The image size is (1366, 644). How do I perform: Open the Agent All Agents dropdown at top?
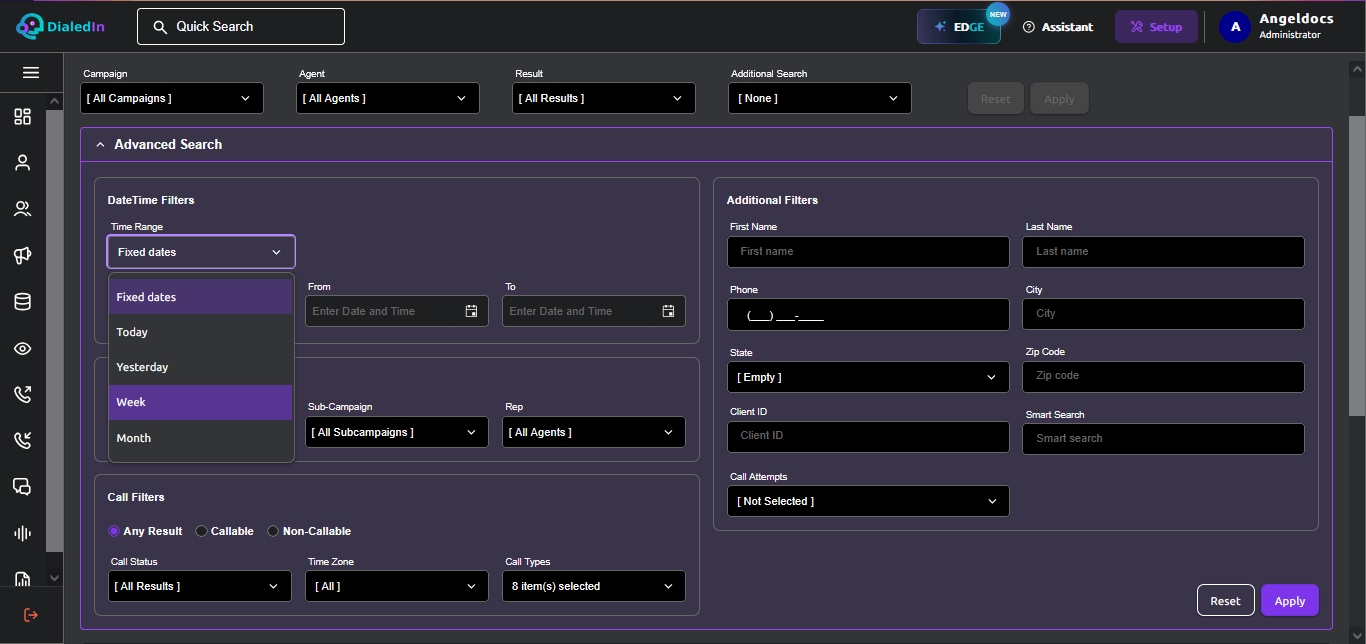(388, 98)
